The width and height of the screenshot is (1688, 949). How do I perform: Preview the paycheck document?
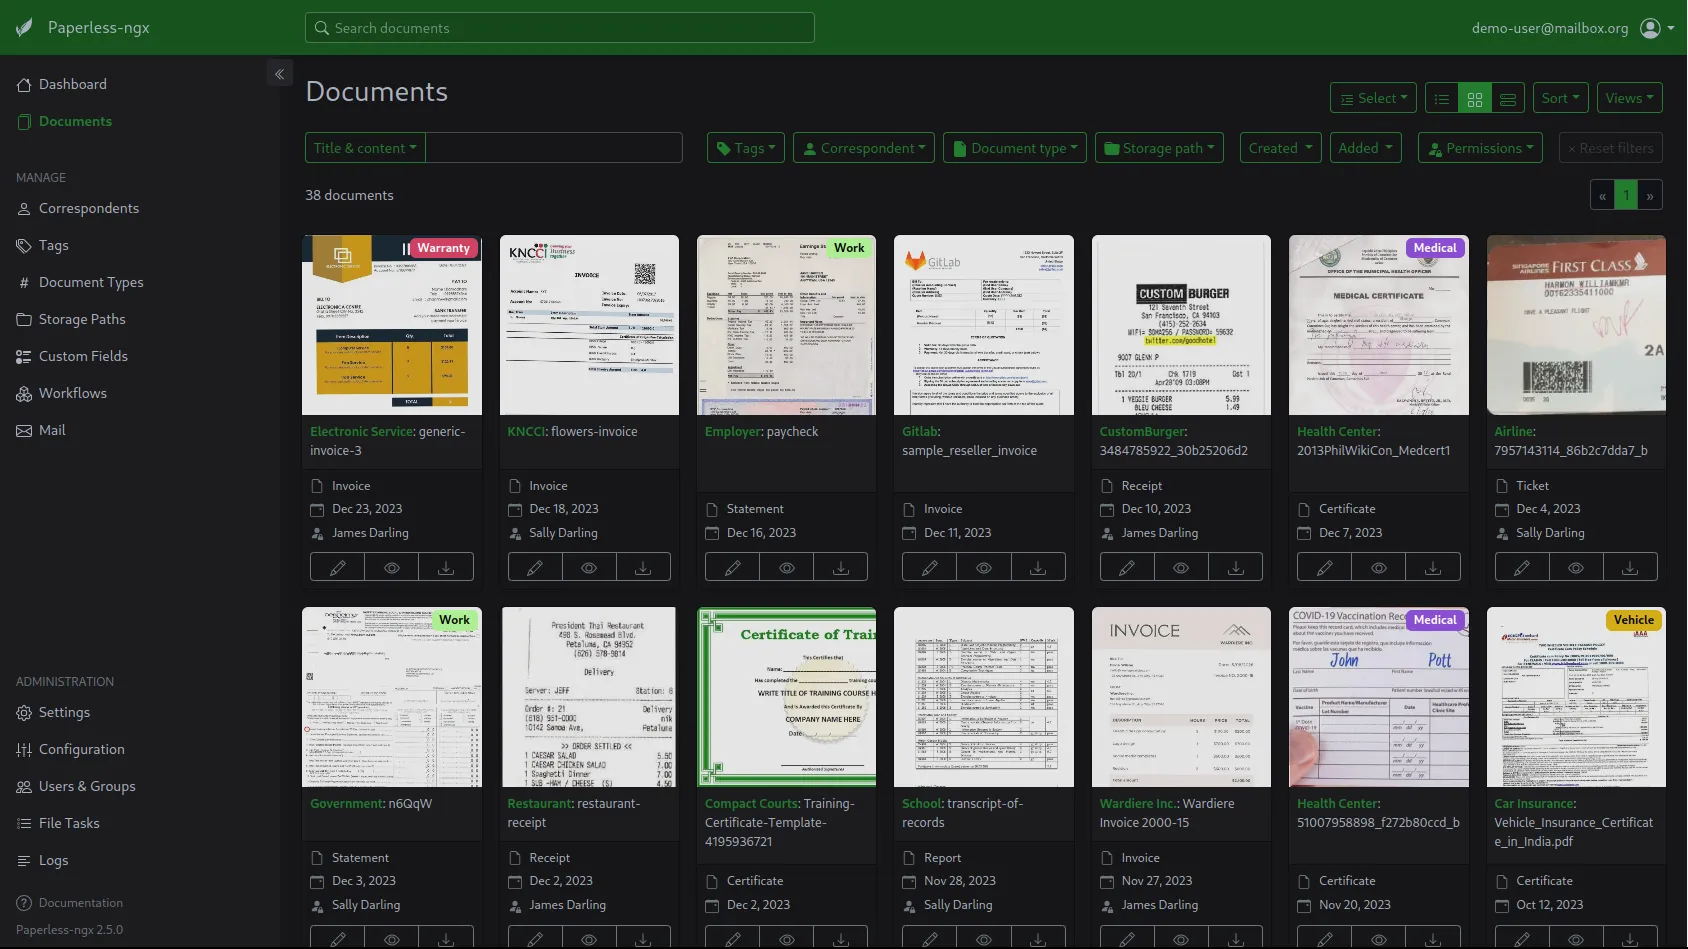point(786,567)
